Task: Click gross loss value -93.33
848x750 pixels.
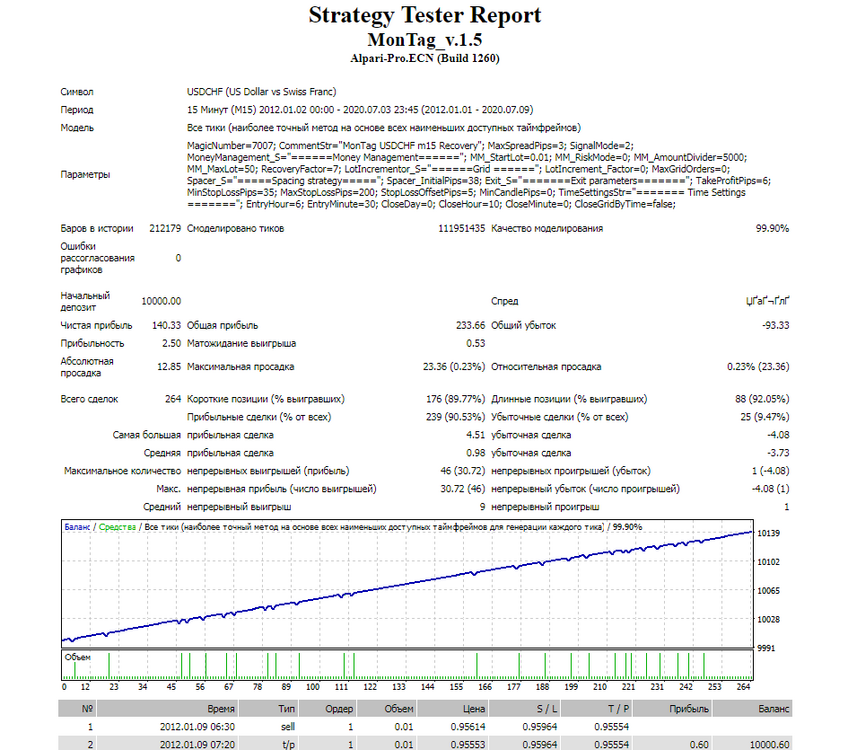Action: (x=775, y=326)
